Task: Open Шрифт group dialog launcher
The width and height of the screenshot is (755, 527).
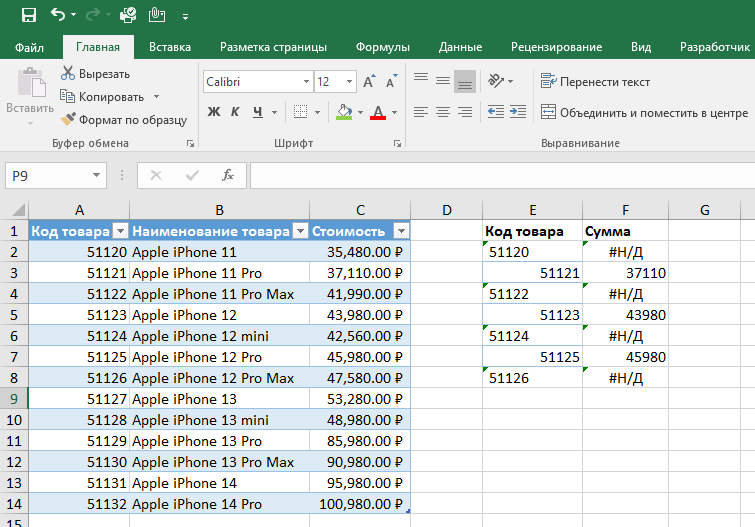Action: pos(397,143)
